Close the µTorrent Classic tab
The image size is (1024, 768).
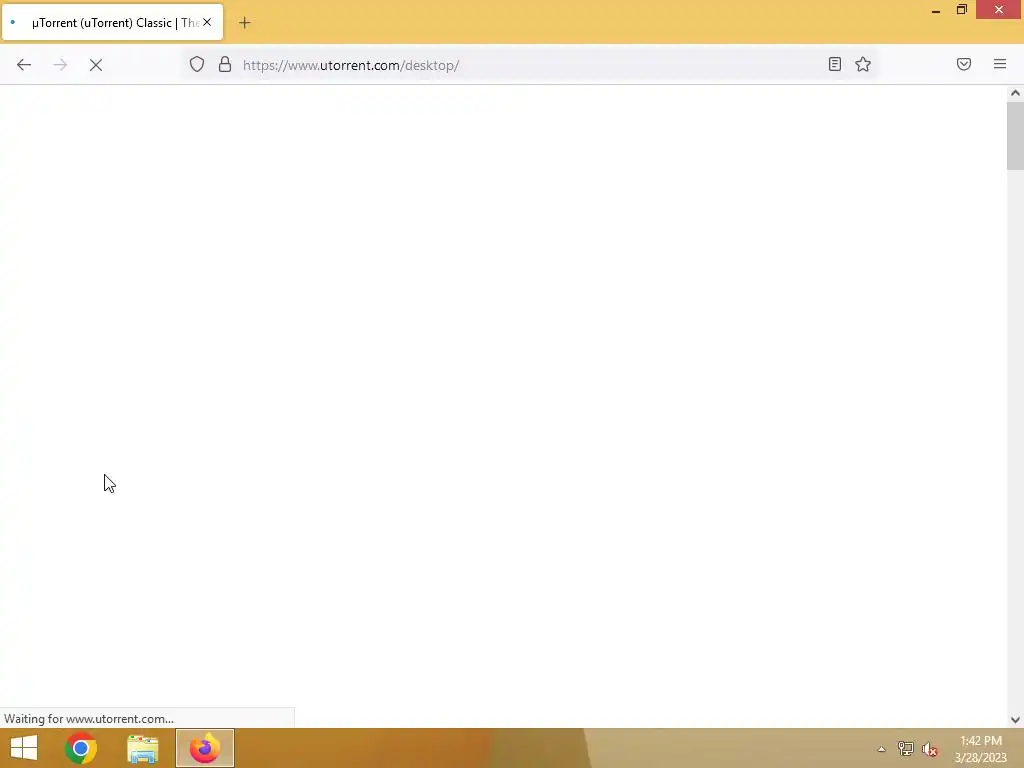(x=207, y=22)
